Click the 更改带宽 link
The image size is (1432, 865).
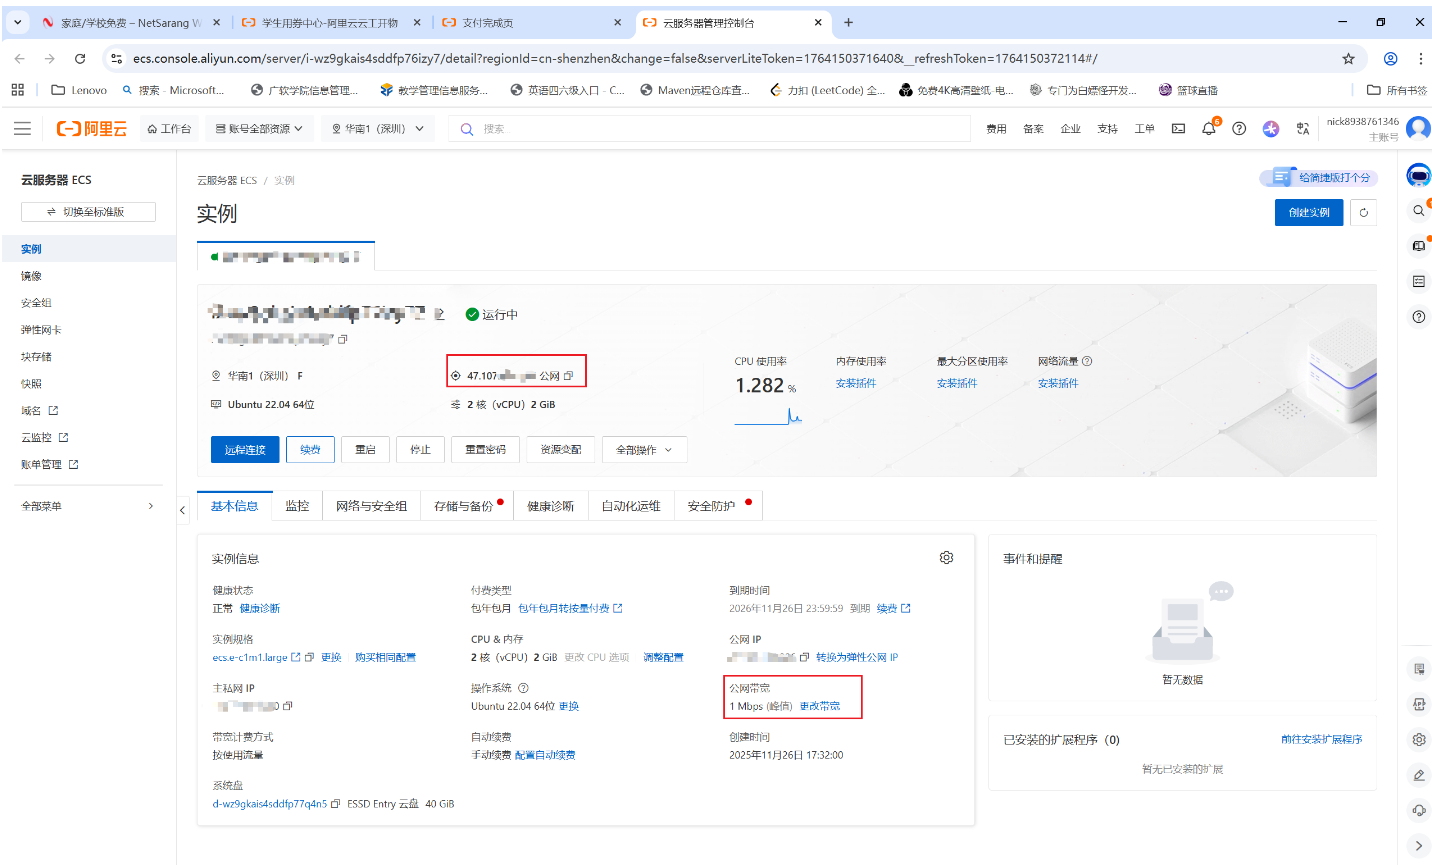pyautogui.click(x=820, y=706)
